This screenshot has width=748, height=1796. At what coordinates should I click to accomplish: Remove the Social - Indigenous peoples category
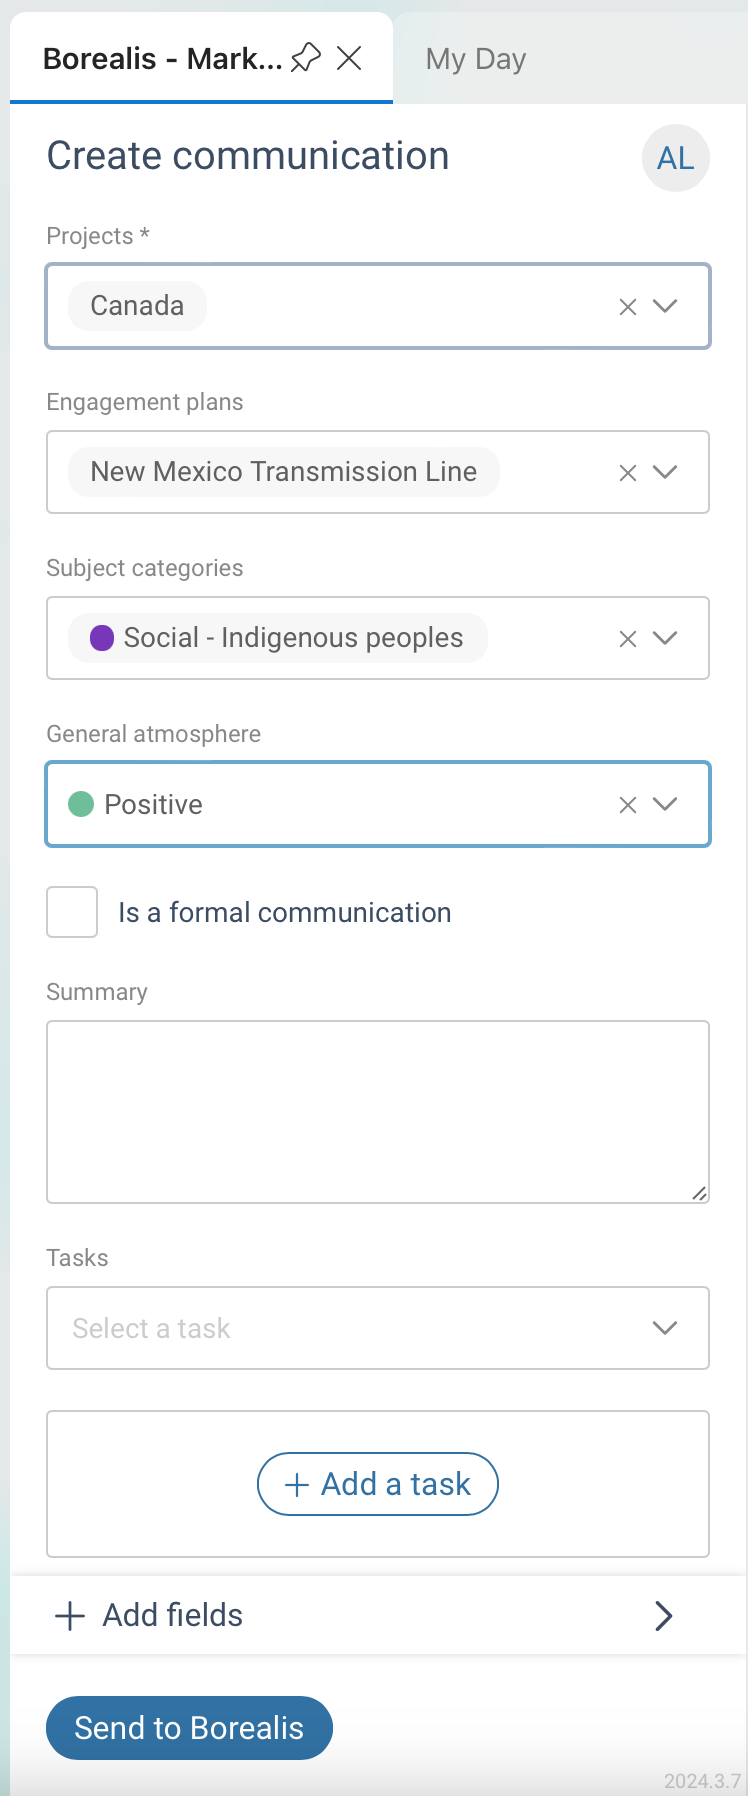(x=627, y=638)
